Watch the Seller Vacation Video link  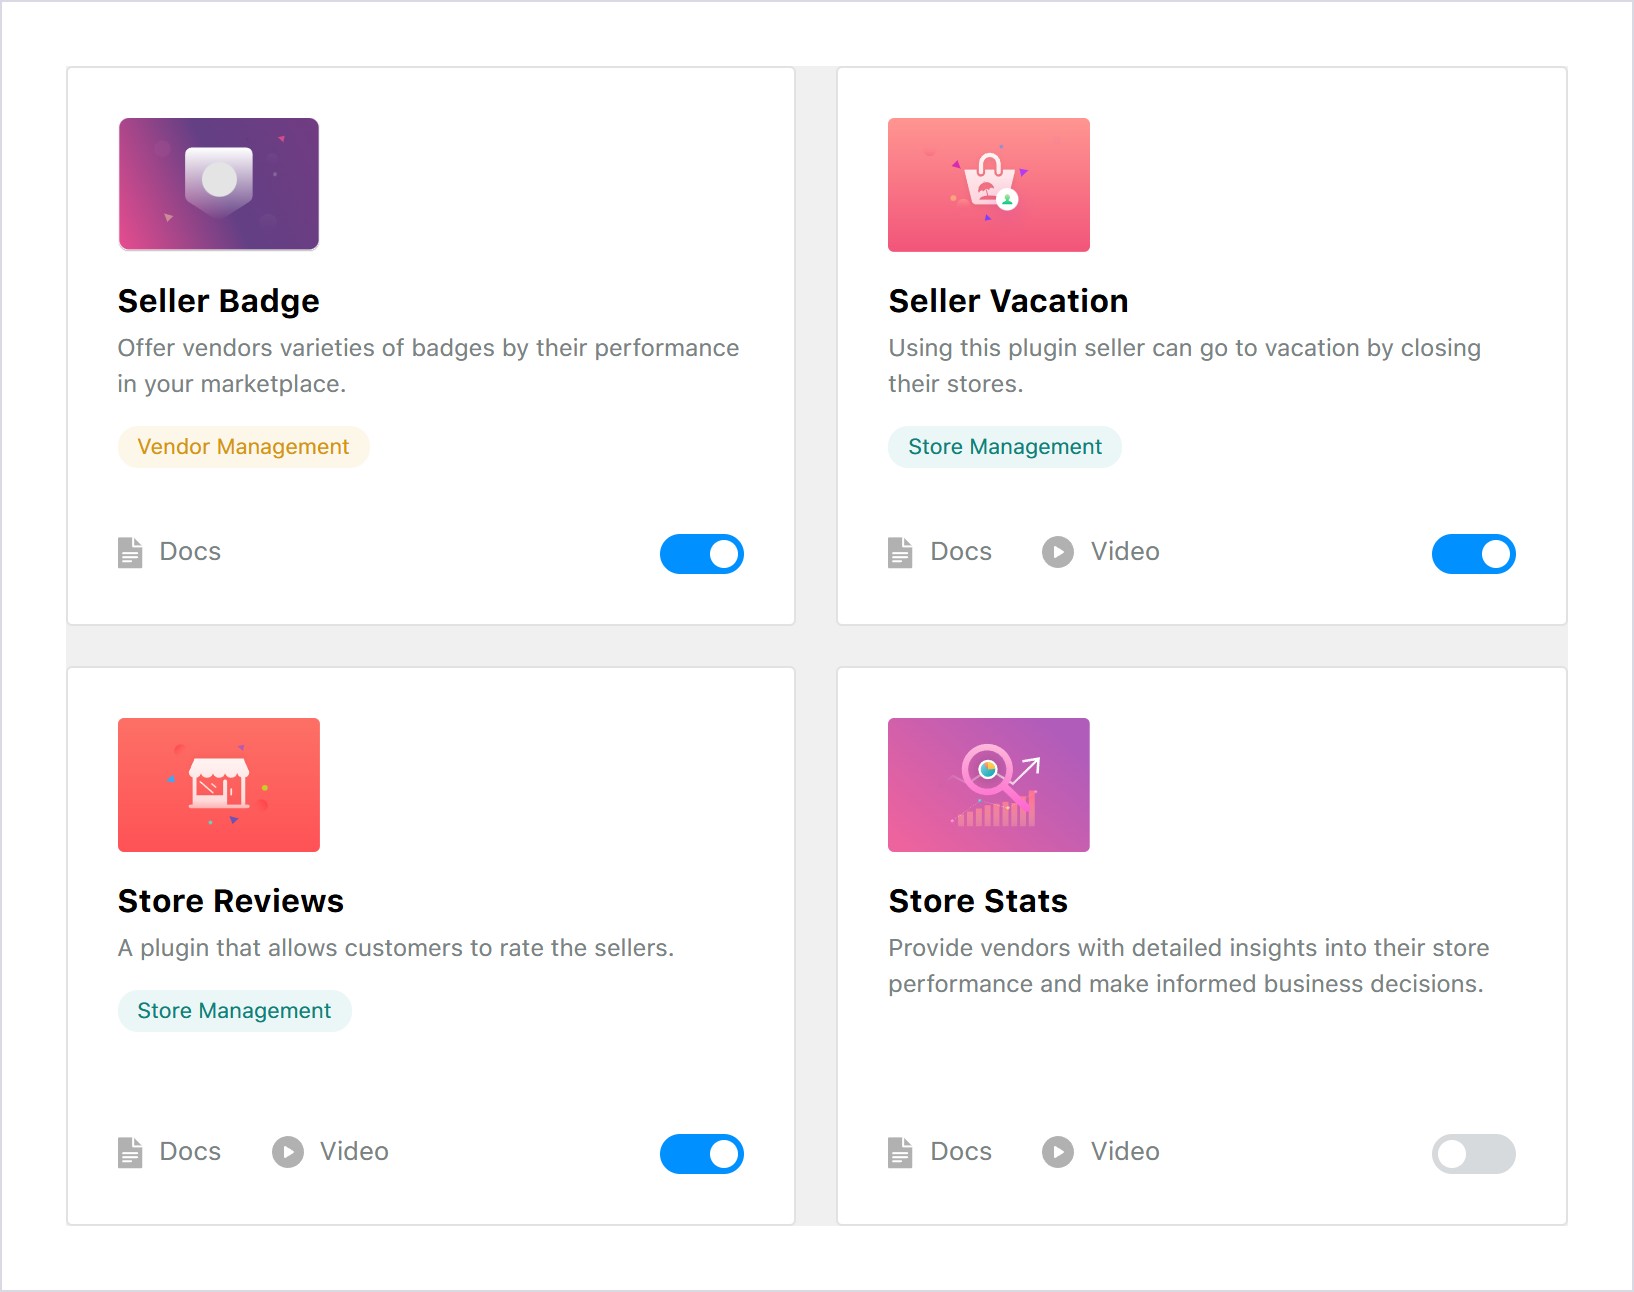(x=1125, y=552)
